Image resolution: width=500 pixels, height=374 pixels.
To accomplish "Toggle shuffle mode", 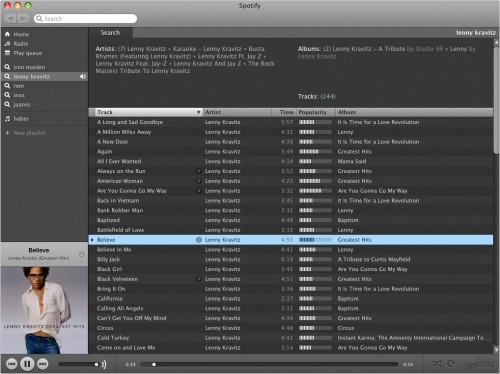I will 436,364.
